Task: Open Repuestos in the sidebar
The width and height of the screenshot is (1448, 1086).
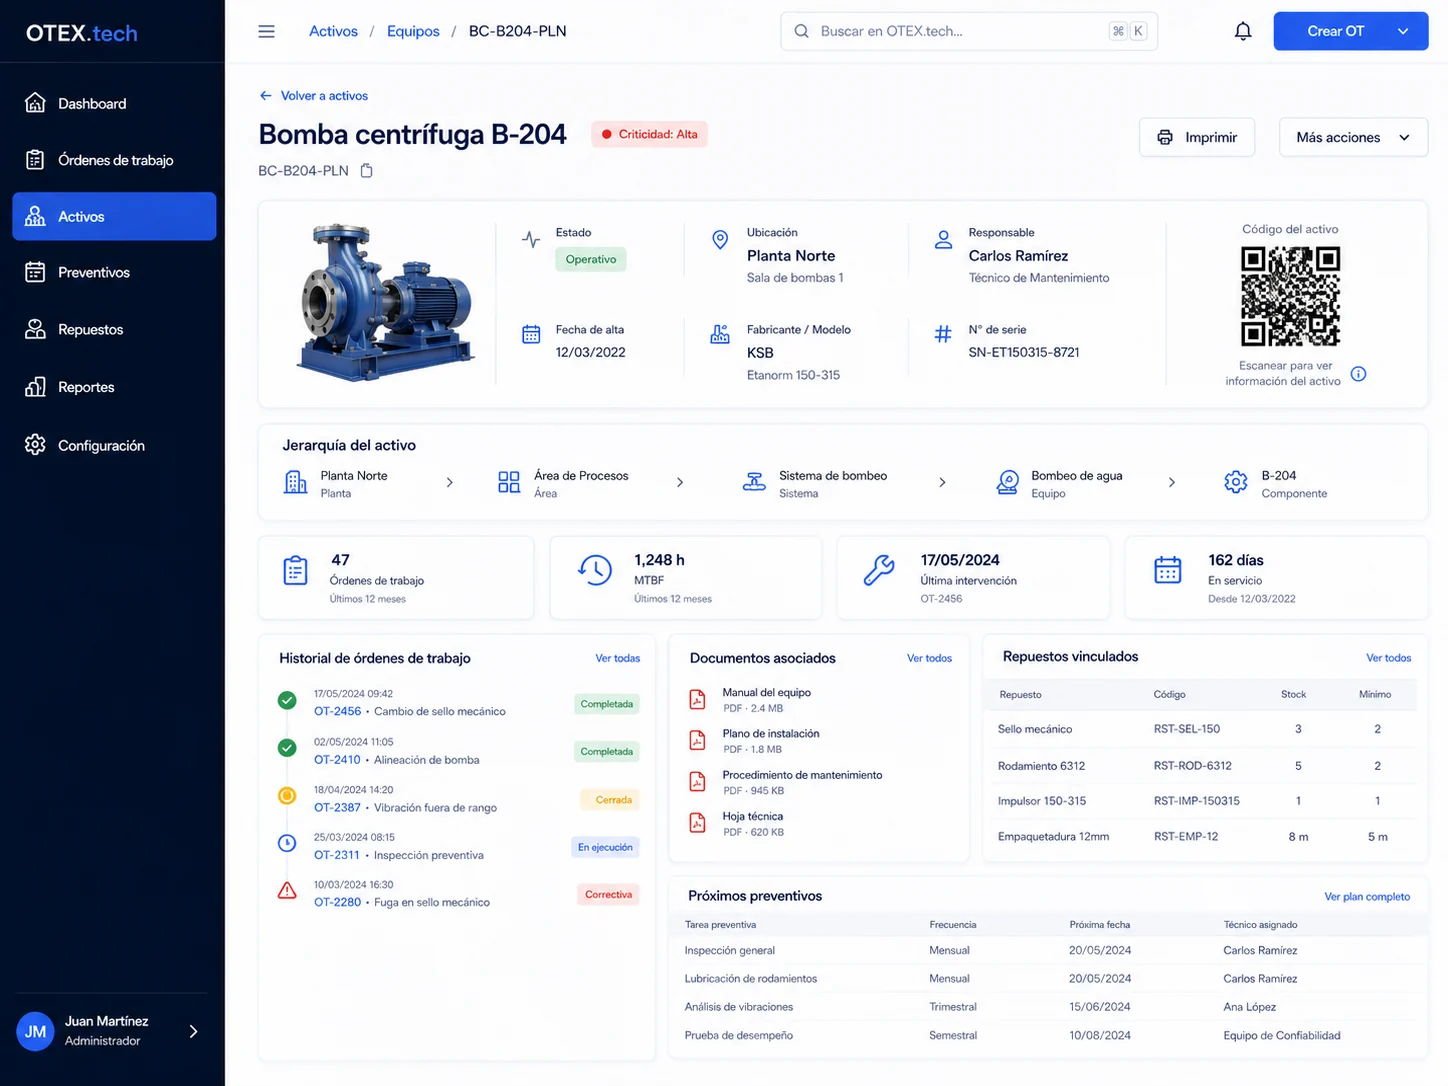Action: pyautogui.click(x=114, y=329)
